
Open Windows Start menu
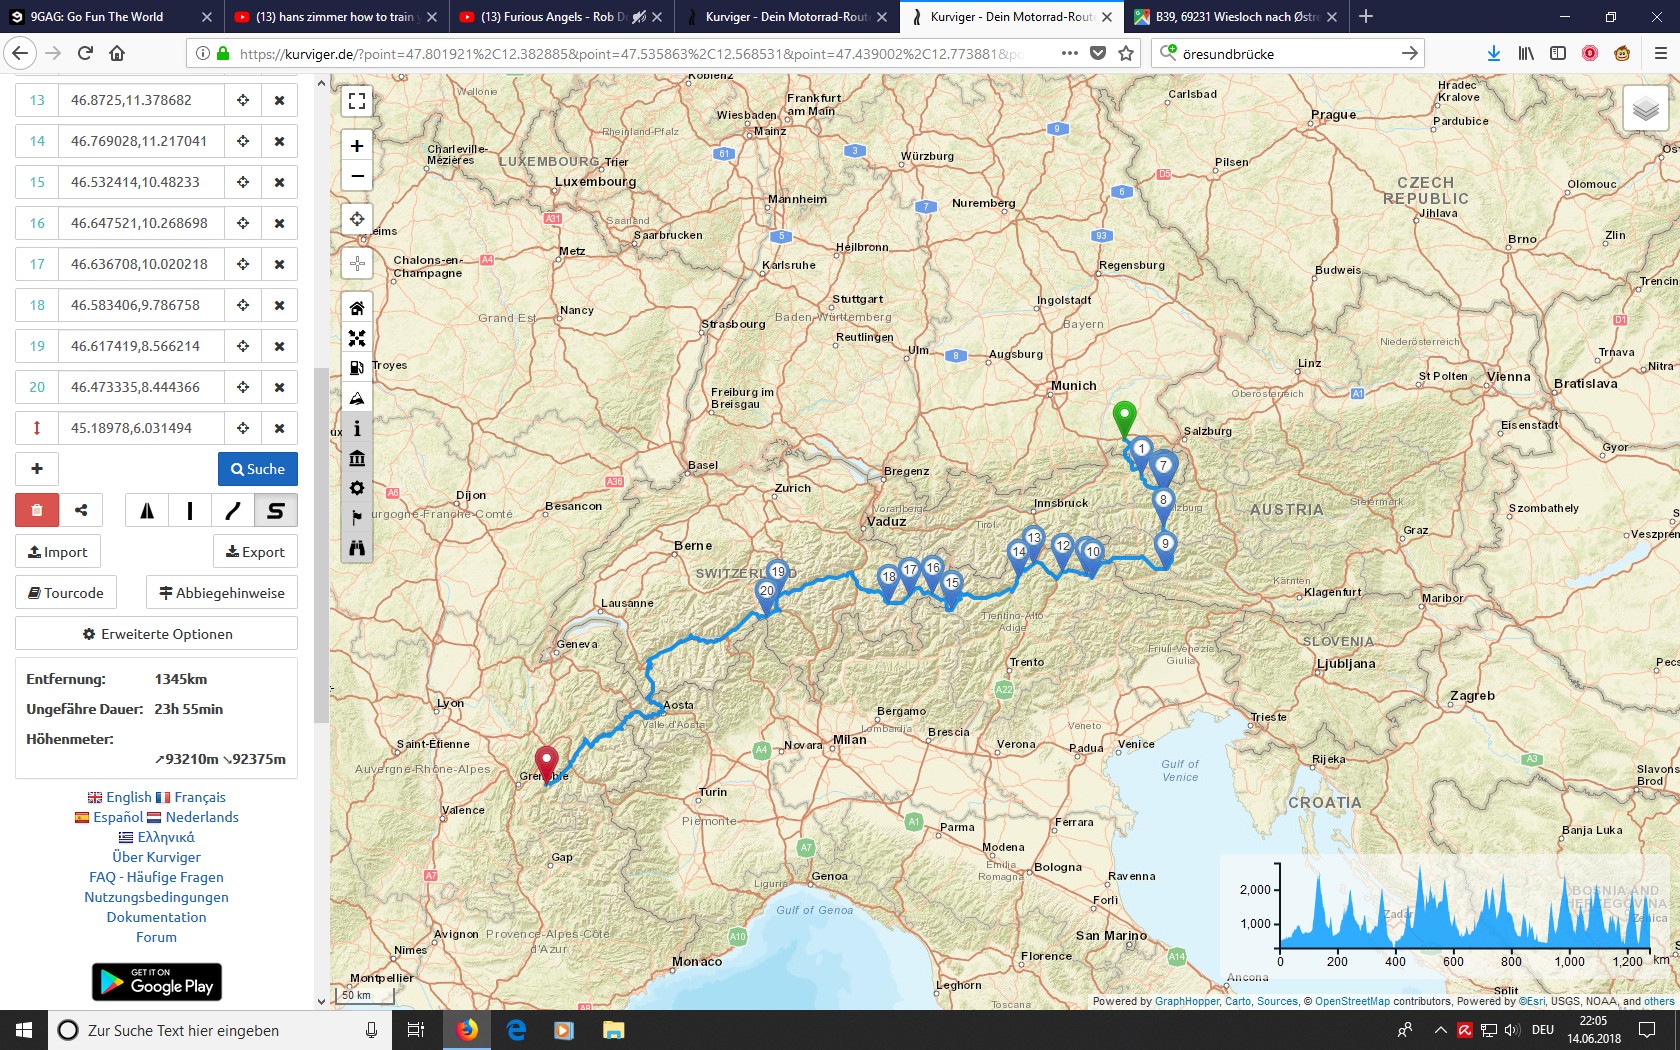[24, 1030]
